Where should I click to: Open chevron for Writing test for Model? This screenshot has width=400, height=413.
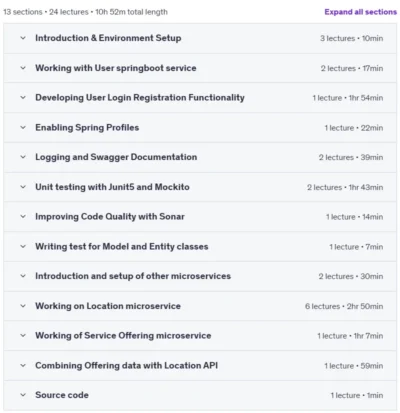pos(23,247)
